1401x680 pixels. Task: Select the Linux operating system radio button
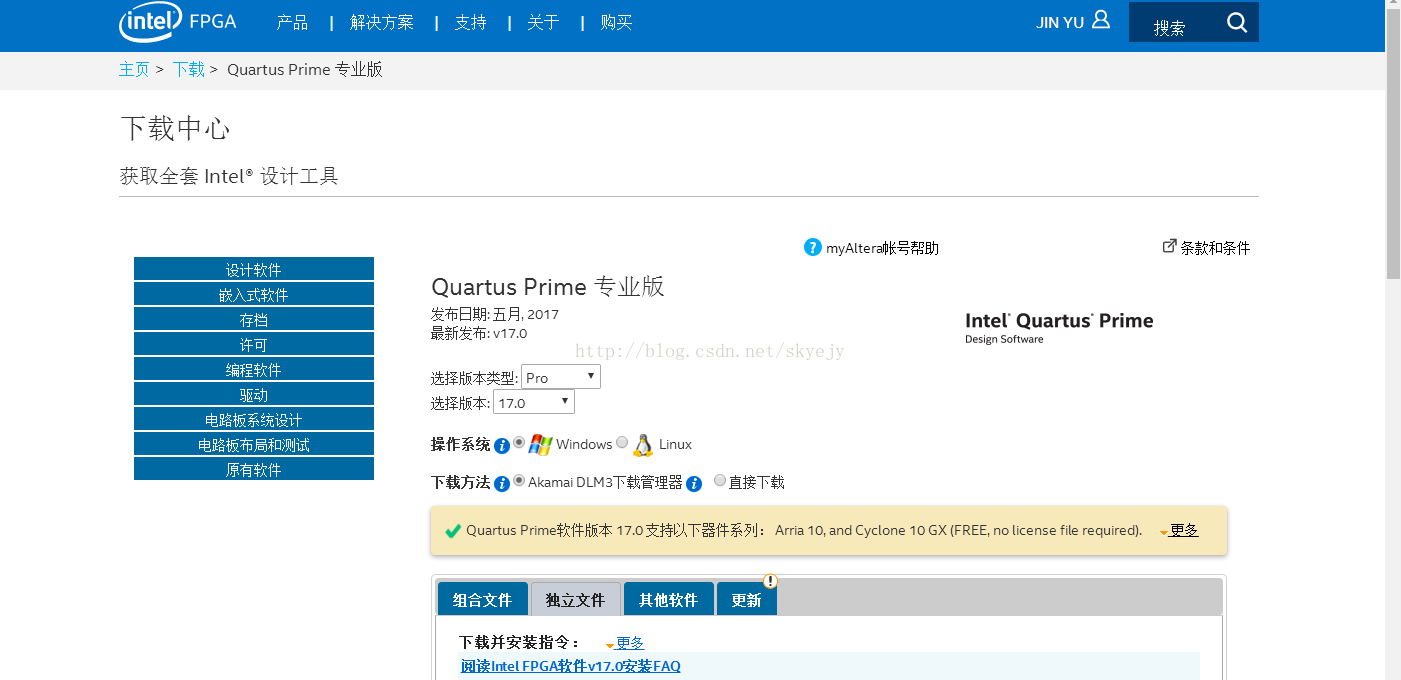point(622,442)
